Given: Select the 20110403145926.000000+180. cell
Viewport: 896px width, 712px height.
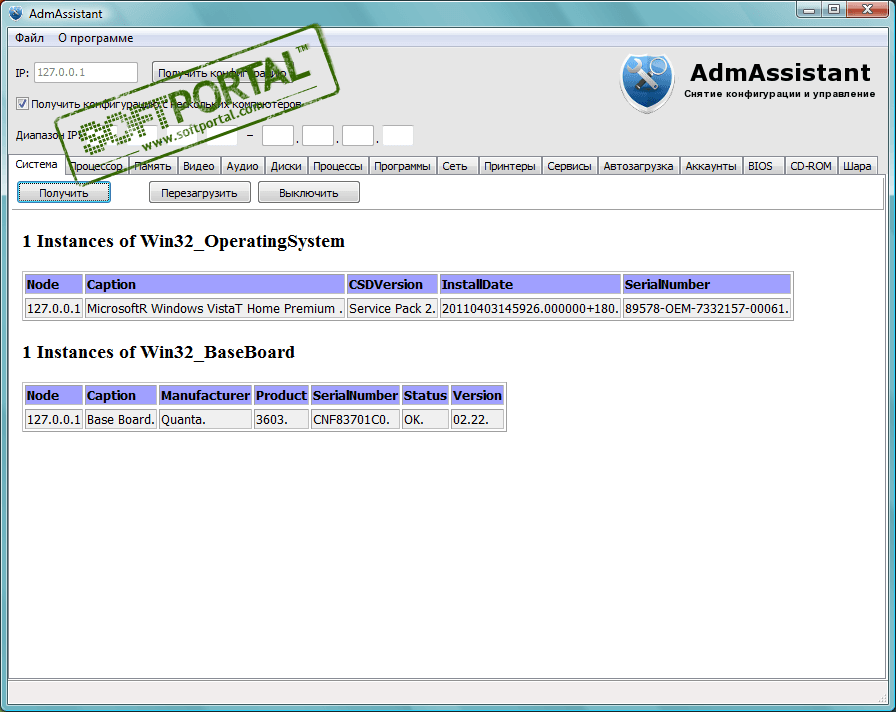Looking at the screenshot, I should click(x=530, y=308).
